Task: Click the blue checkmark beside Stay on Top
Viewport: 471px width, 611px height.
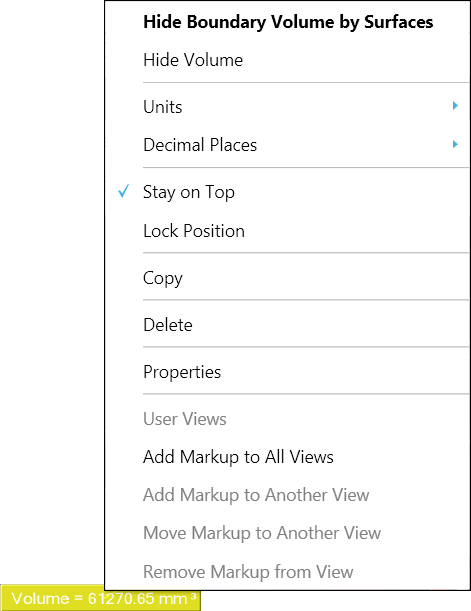Action: 123,191
